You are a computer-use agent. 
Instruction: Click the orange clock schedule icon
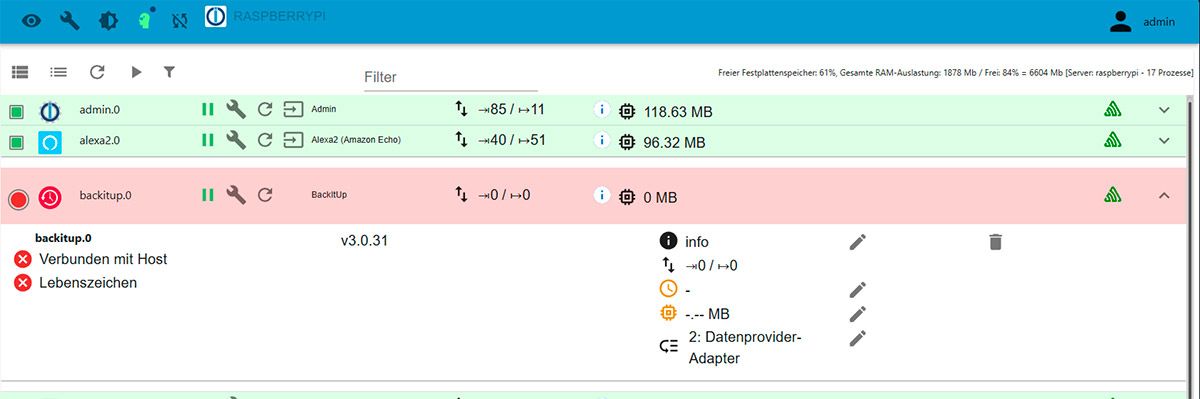coord(669,289)
